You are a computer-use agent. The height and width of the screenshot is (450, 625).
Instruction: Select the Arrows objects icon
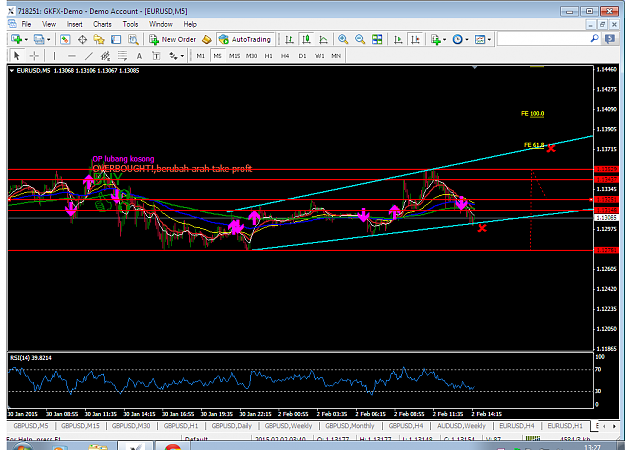173,56
